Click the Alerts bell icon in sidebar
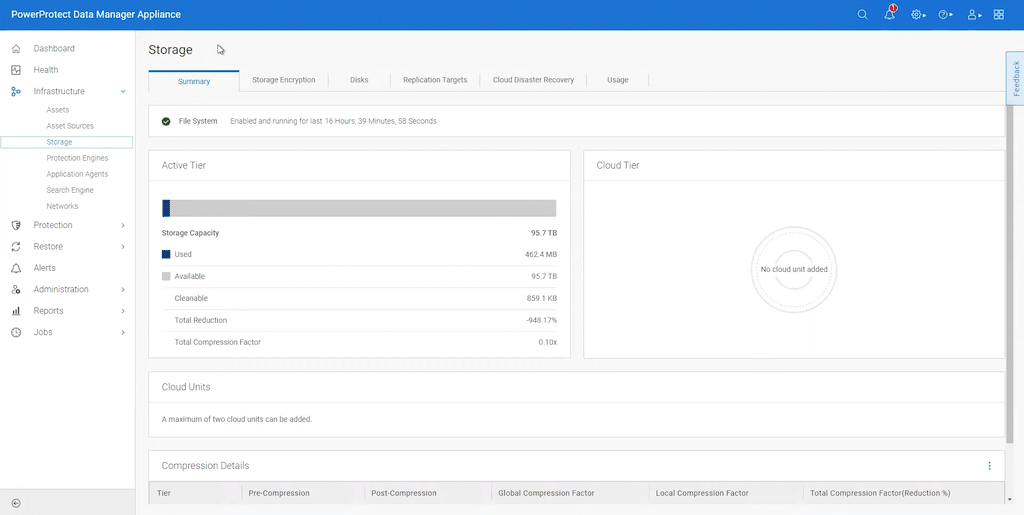1024x515 pixels. pyautogui.click(x=16, y=268)
